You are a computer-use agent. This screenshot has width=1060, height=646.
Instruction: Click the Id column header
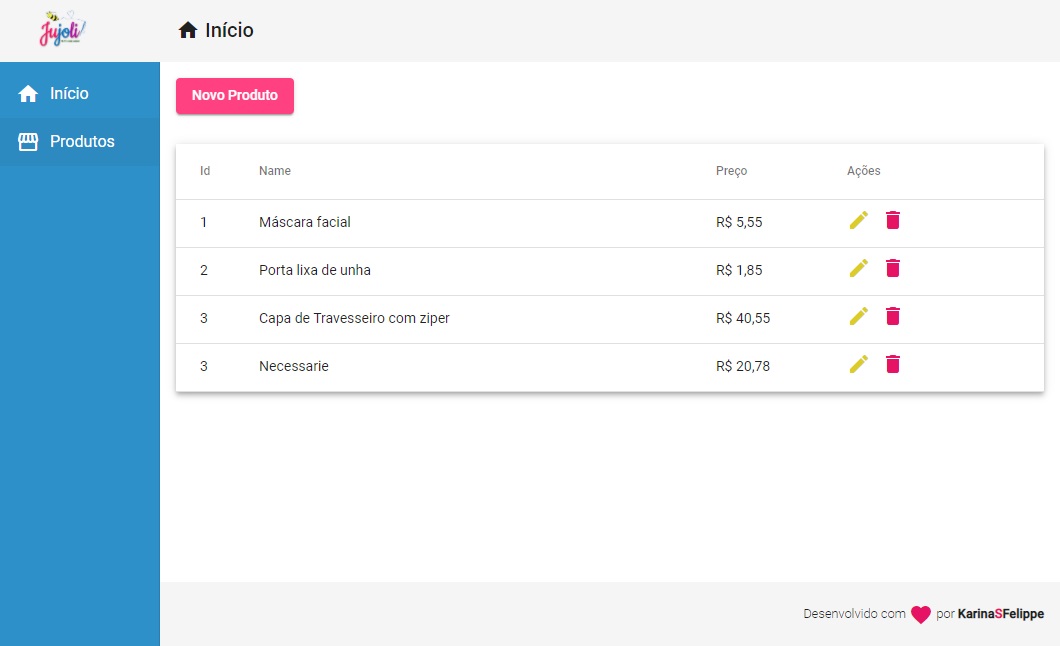point(205,171)
